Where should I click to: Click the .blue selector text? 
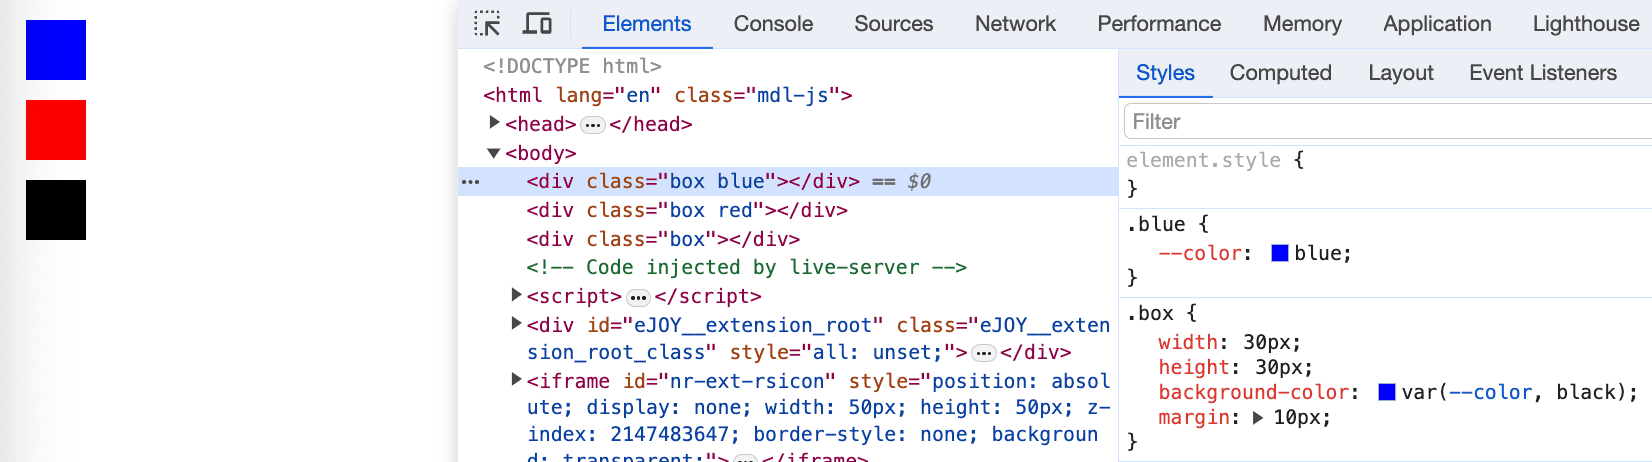tap(1156, 224)
